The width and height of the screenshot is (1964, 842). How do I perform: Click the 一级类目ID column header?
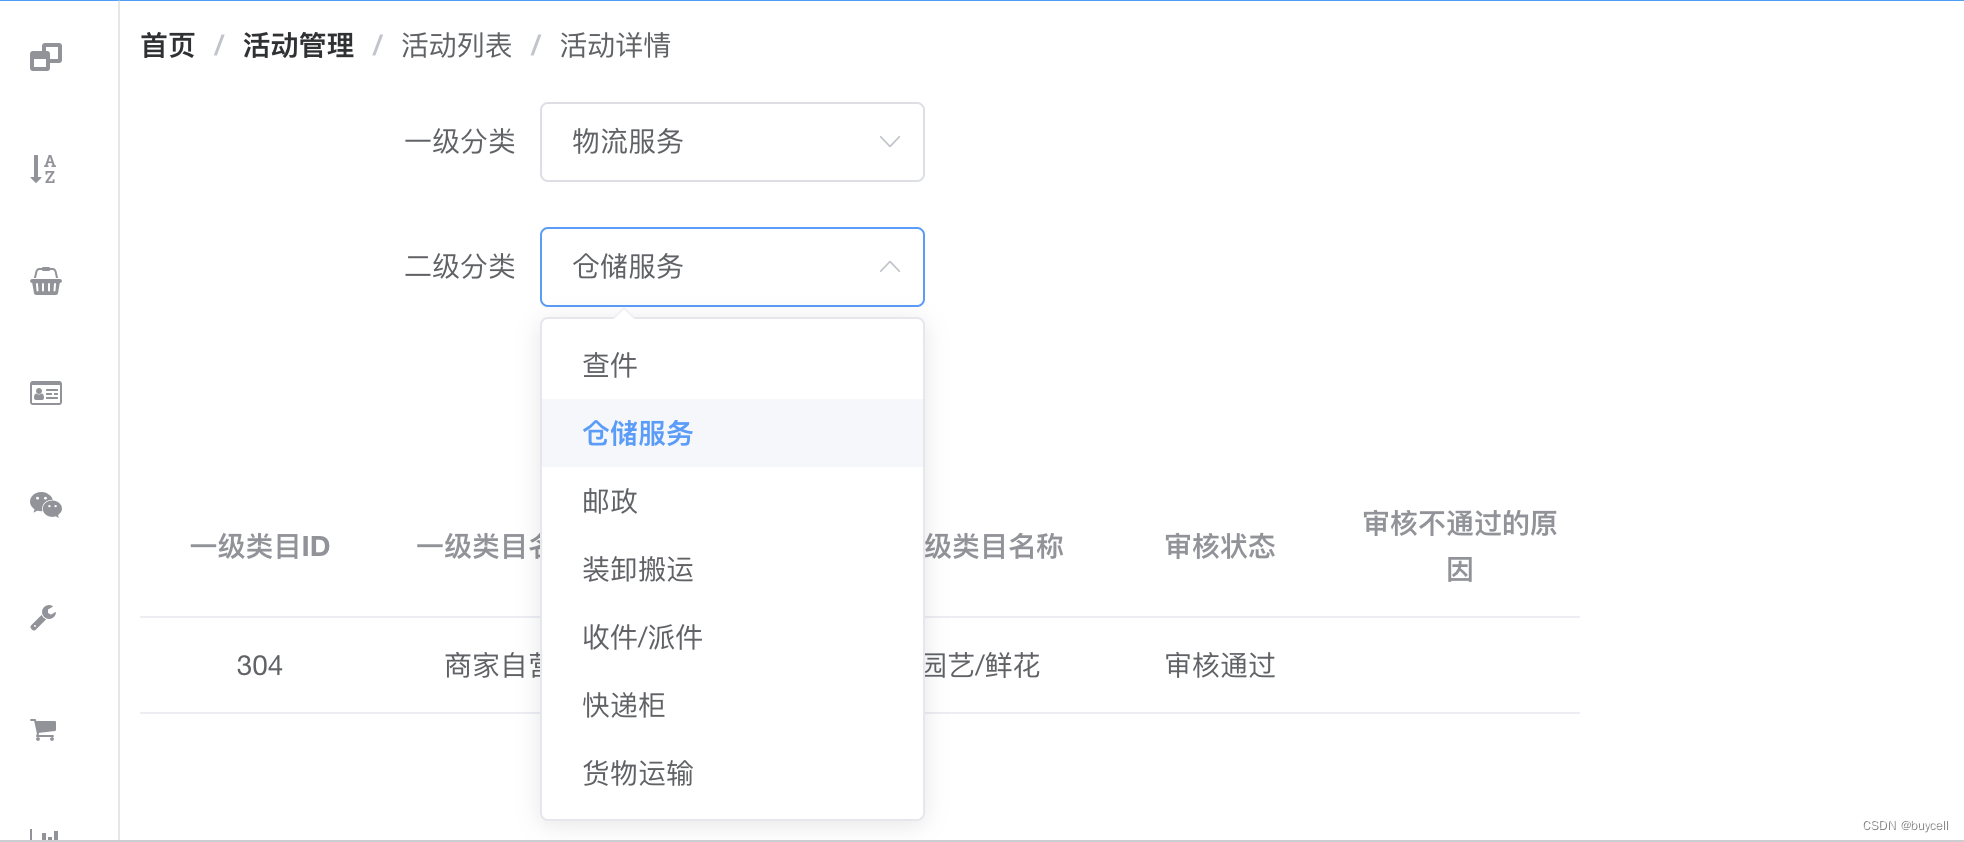260,547
